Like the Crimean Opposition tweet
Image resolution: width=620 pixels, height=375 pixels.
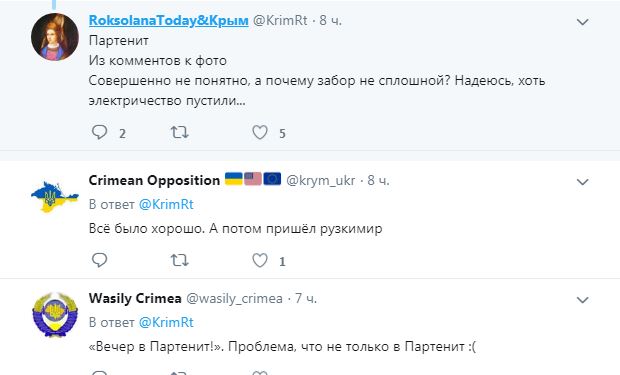tap(260, 260)
